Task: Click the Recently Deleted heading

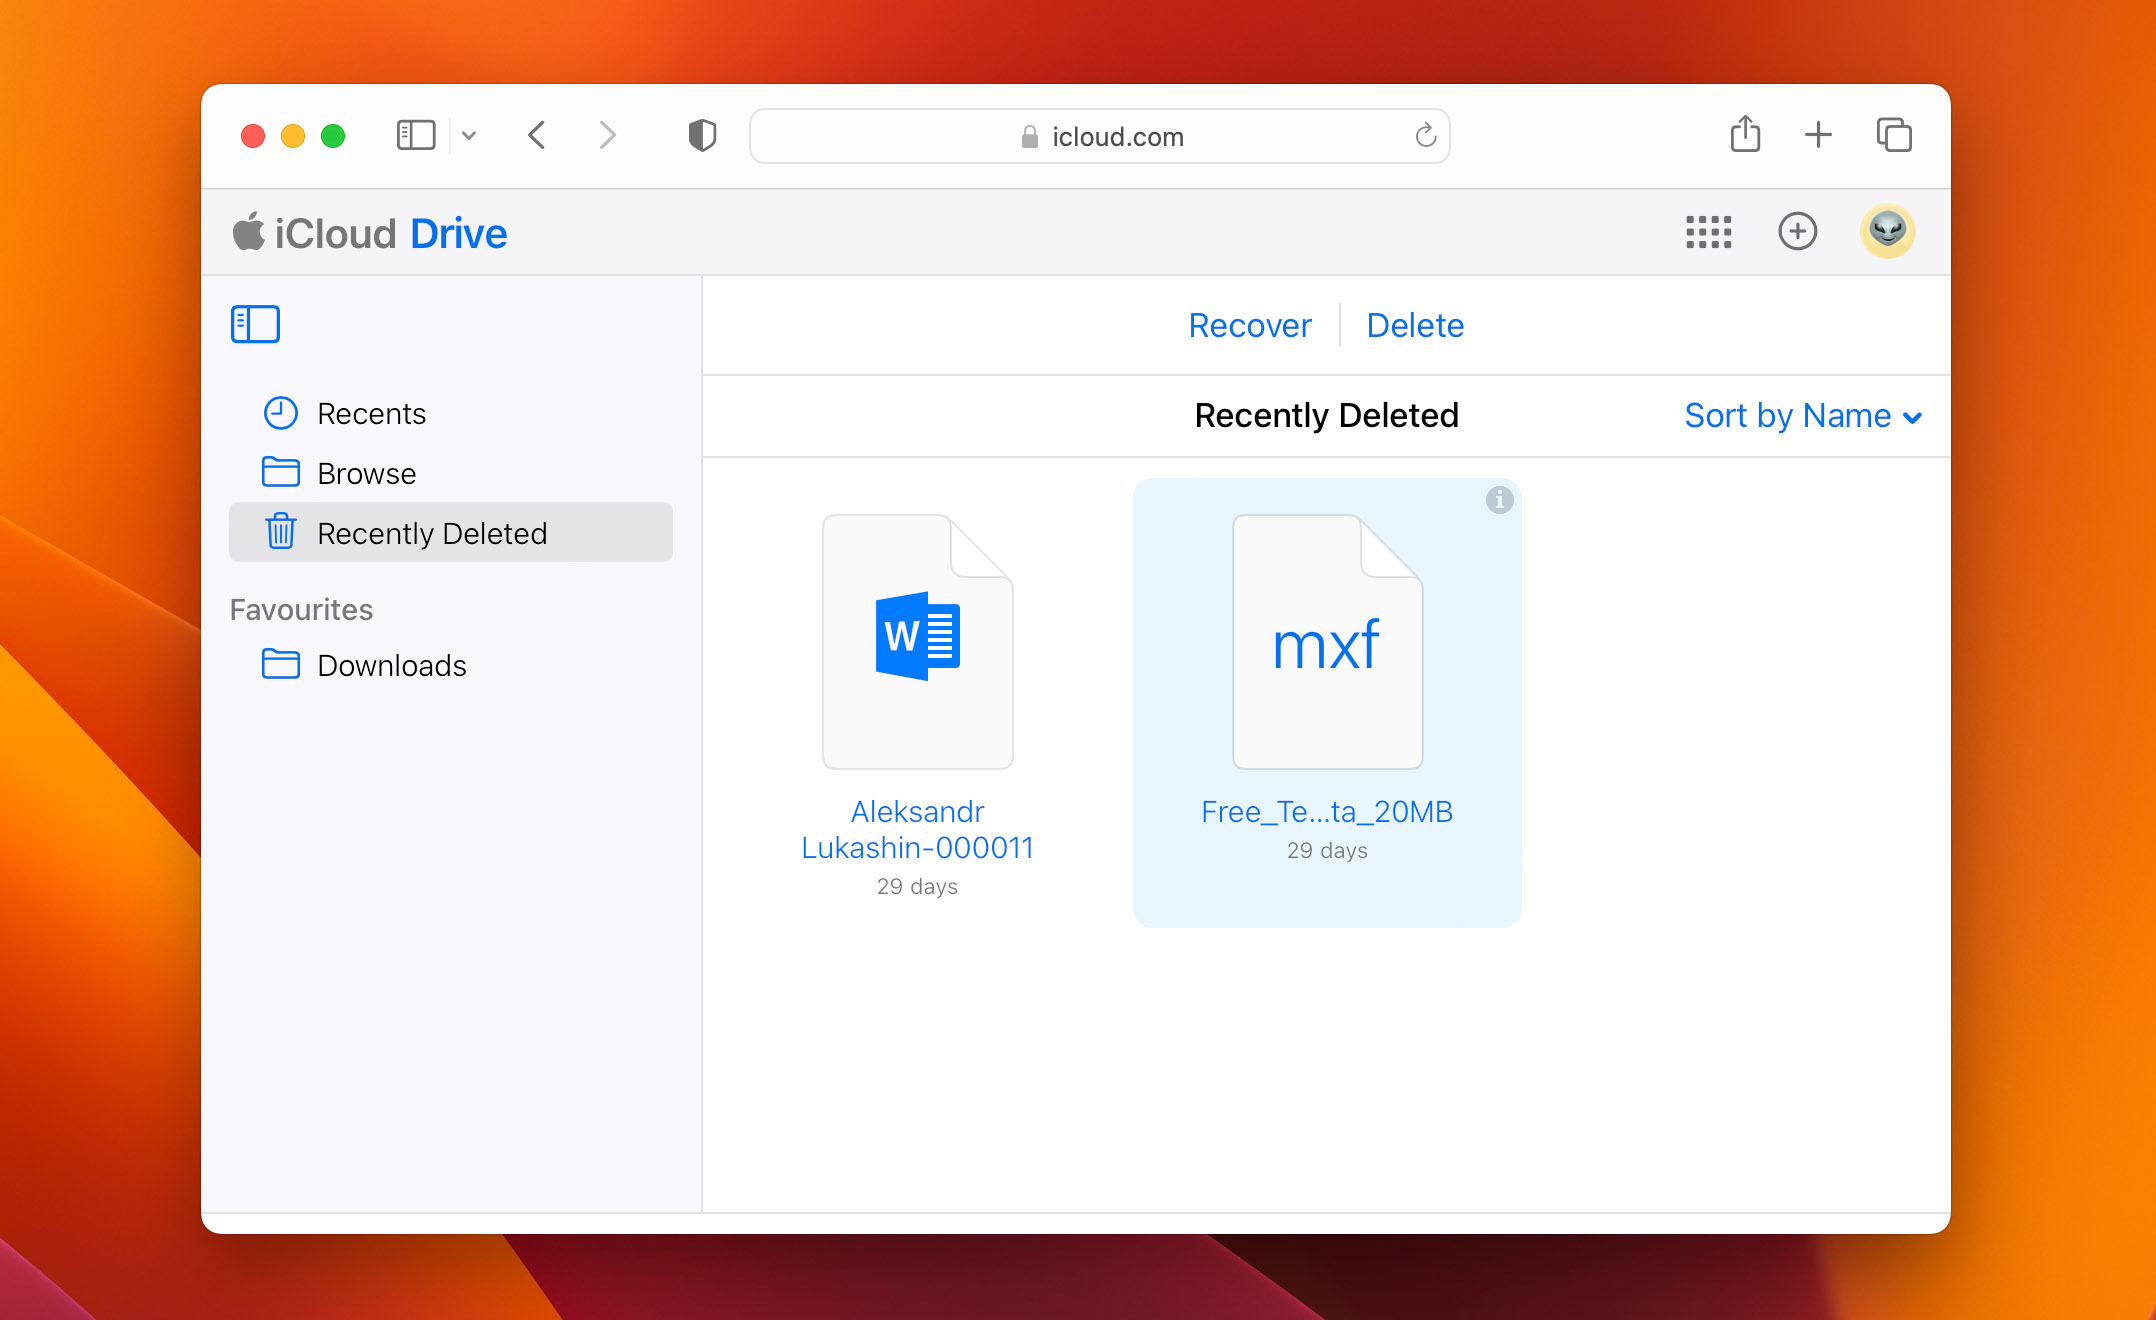Action: point(1326,415)
